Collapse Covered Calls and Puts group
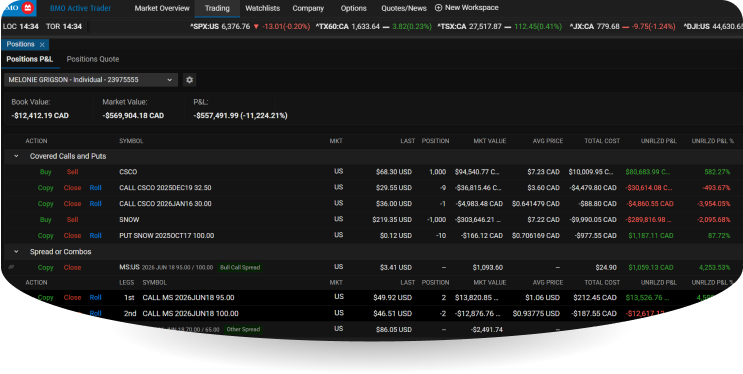Viewport: 743px width, 374px height. tap(17, 156)
